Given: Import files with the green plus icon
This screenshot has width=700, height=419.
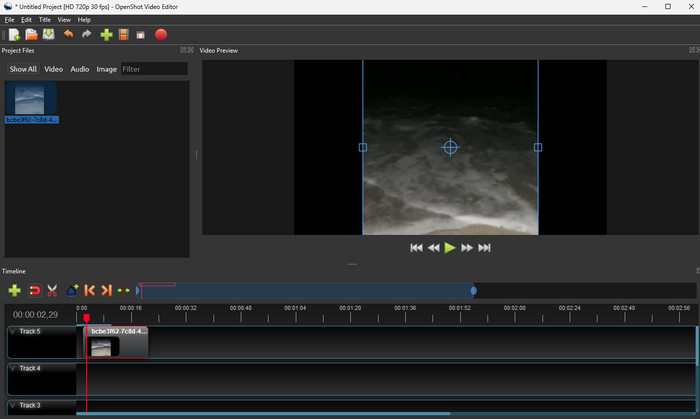Looking at the screenshot, I should [106, 35].
